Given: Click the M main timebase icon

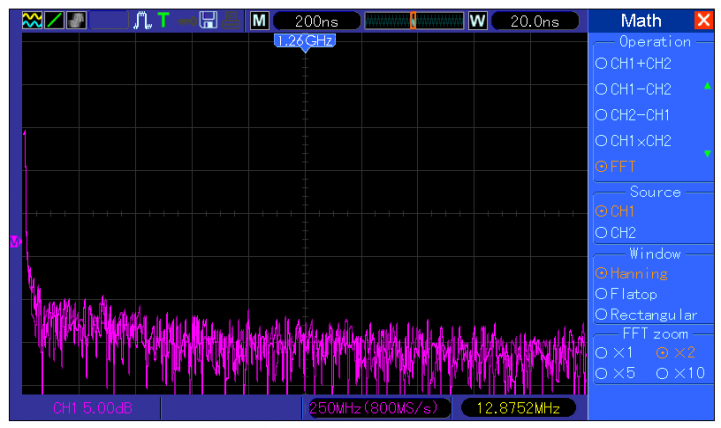Looking at the screenshot, I should 259,20.
